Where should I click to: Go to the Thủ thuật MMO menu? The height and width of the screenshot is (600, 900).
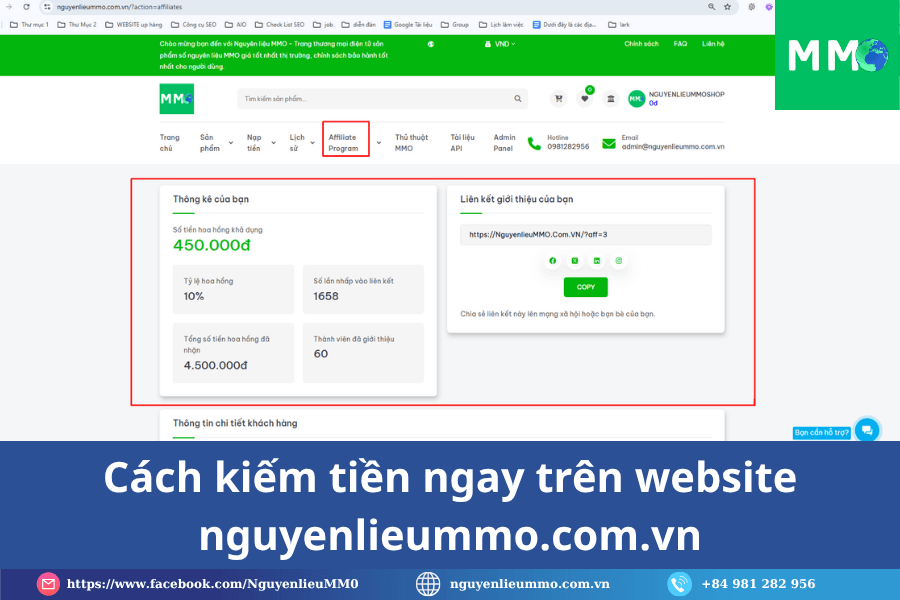(x=411, y=142)
